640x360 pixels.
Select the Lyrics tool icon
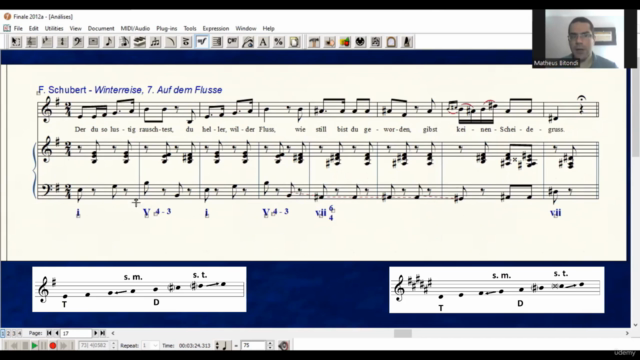coord(248,42)
